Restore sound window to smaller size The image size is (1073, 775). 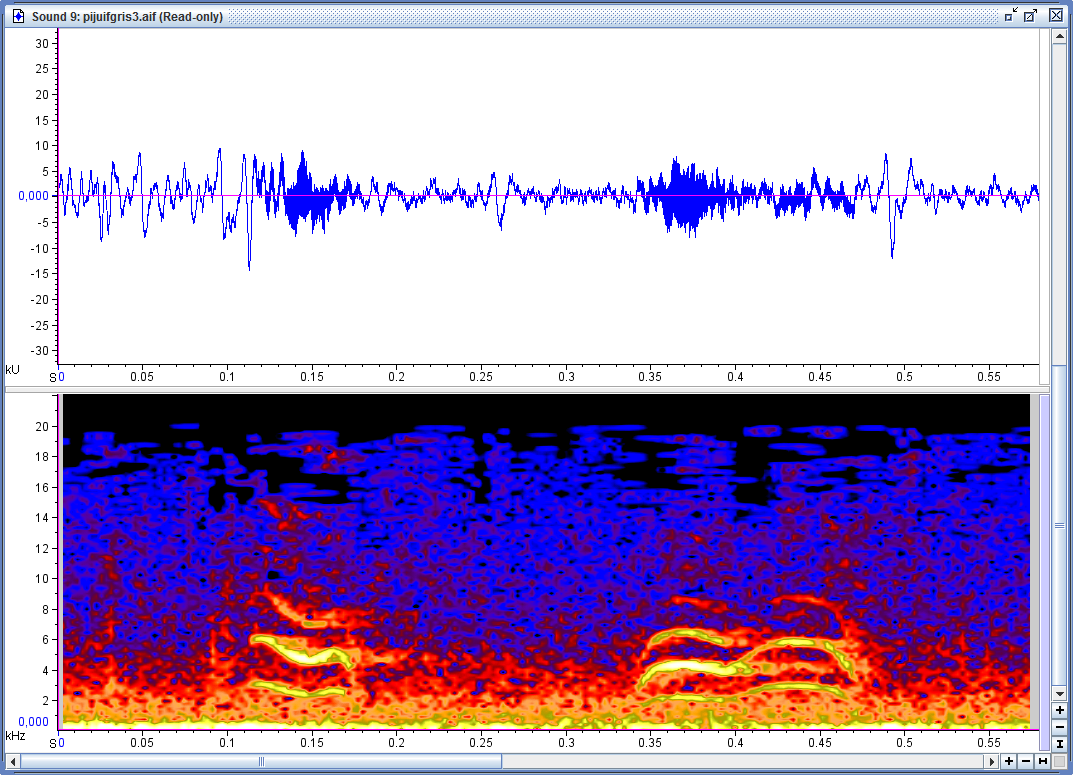coord(1011,15)
